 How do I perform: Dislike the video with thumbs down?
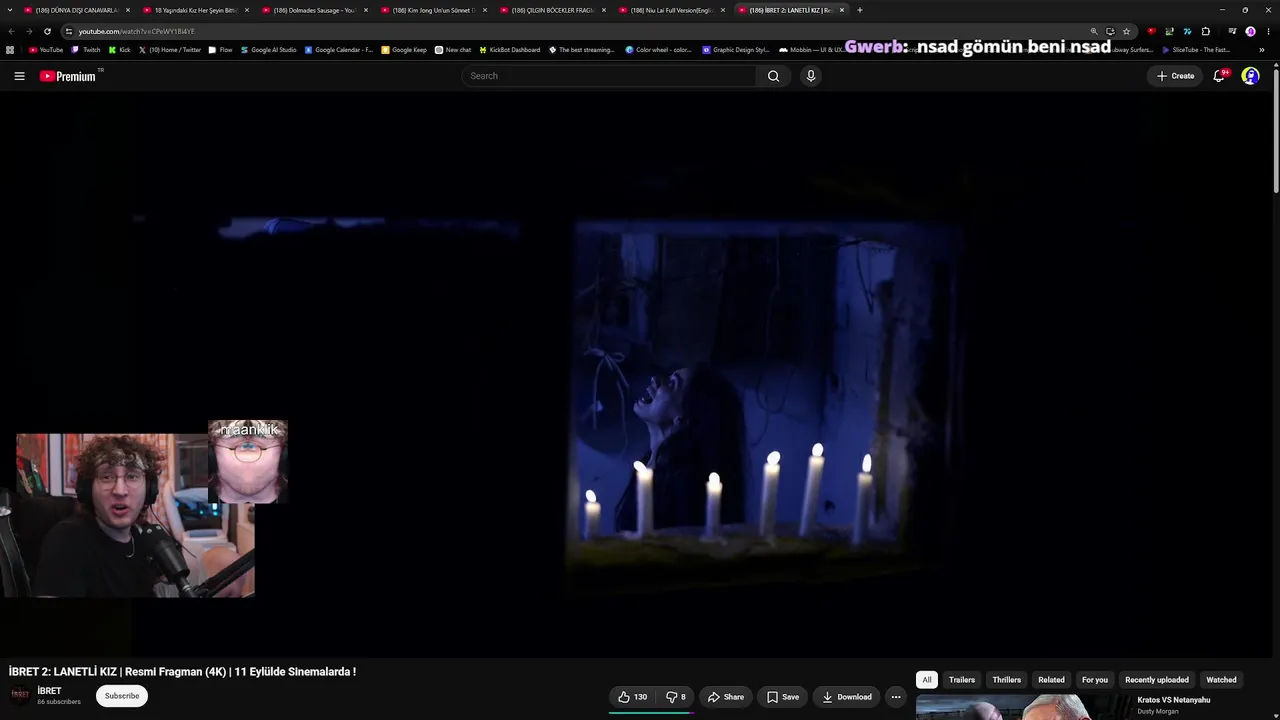677,697
